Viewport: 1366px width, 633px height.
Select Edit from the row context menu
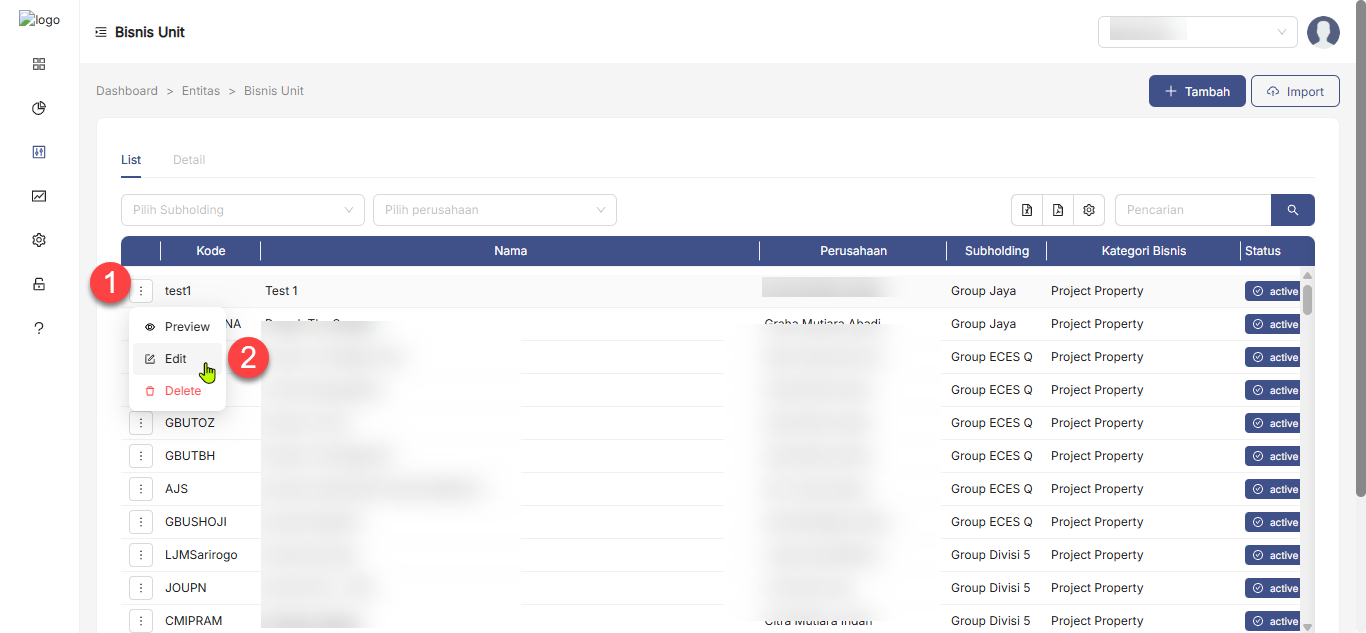pyautogui.click(x=176, y=359)
